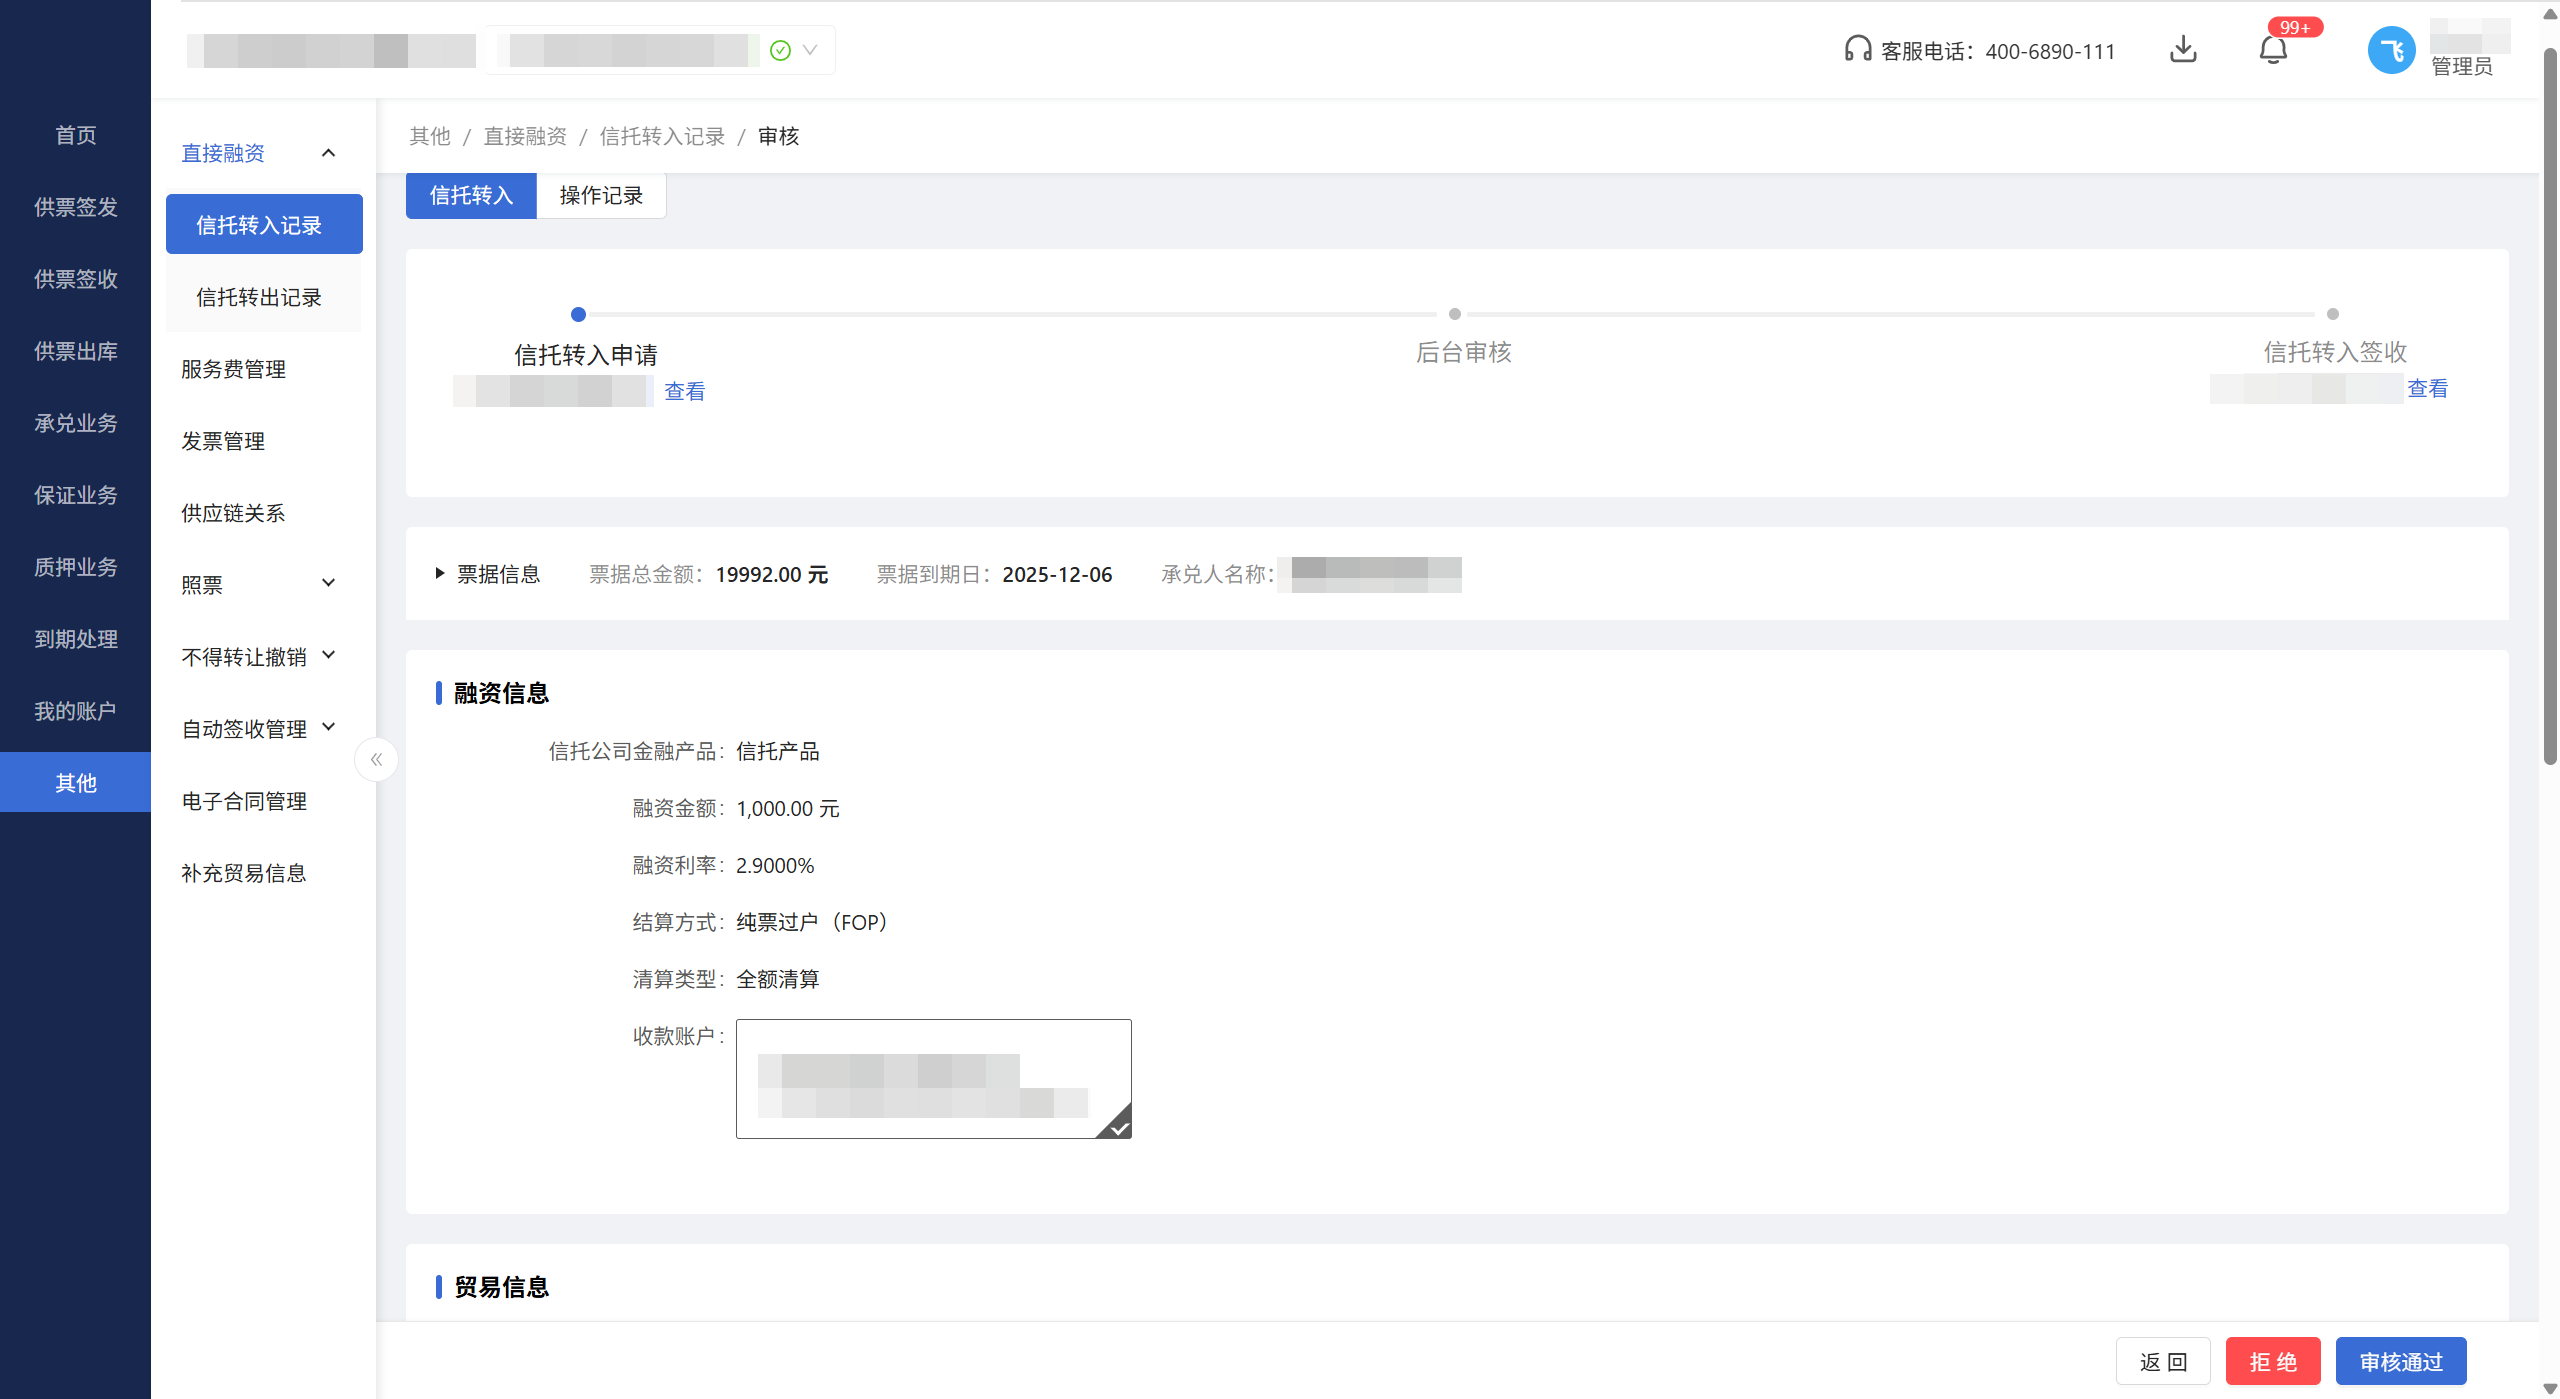Click the 信托转入申请 step dot

coord(578,315)
